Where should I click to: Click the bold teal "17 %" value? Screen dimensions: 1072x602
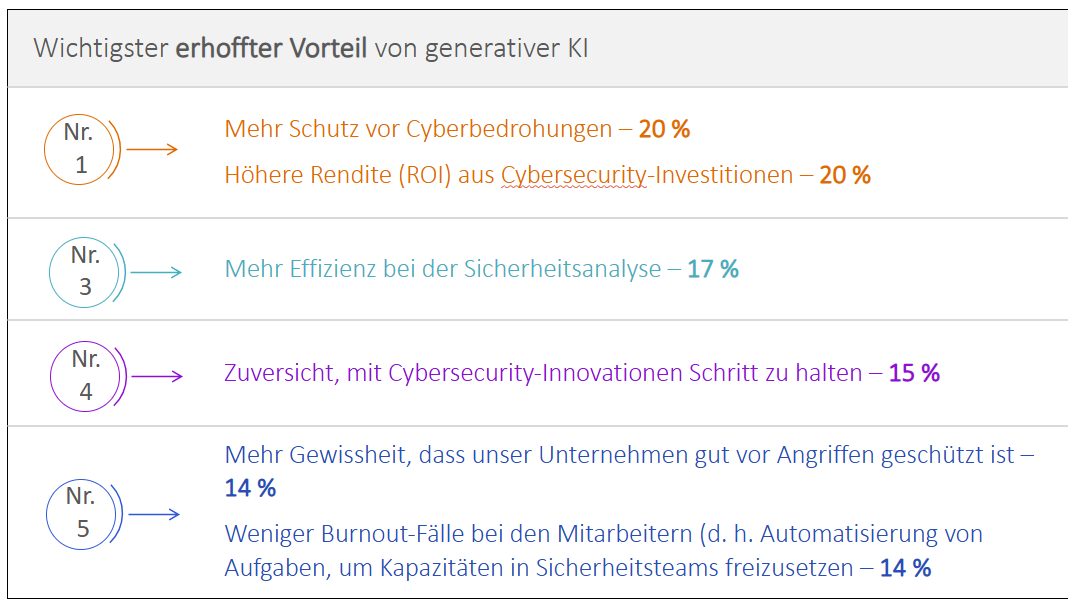[x=712, y=269]
